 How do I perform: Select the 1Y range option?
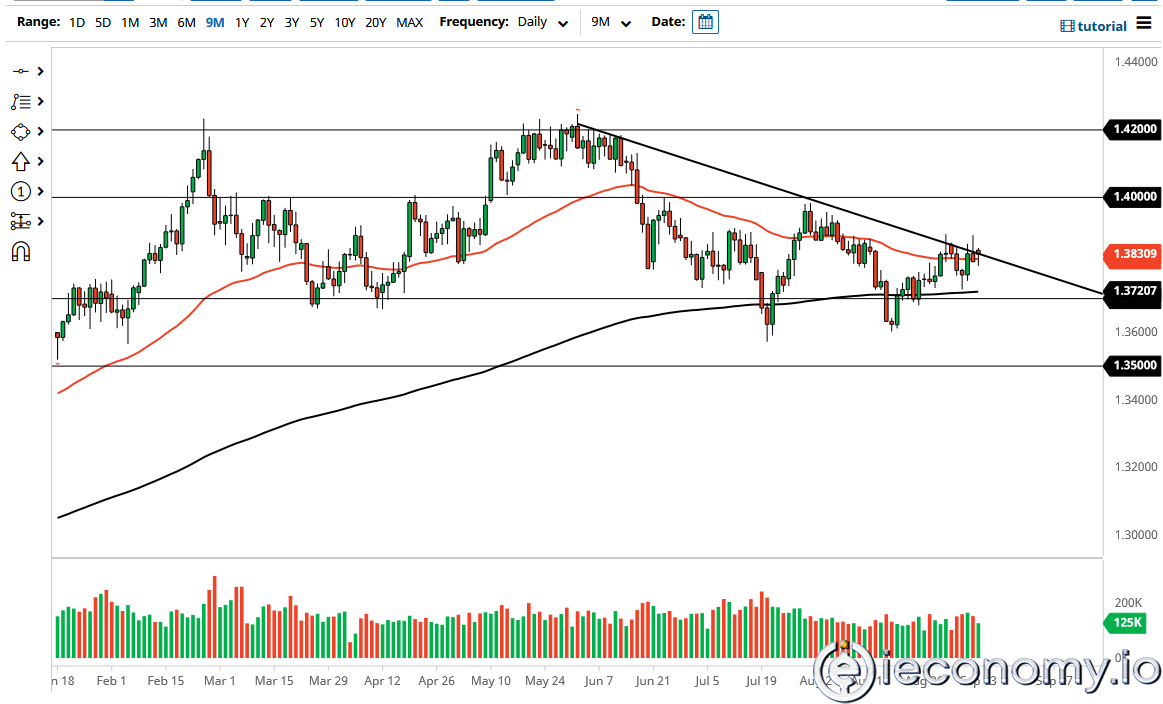[241, 21]
